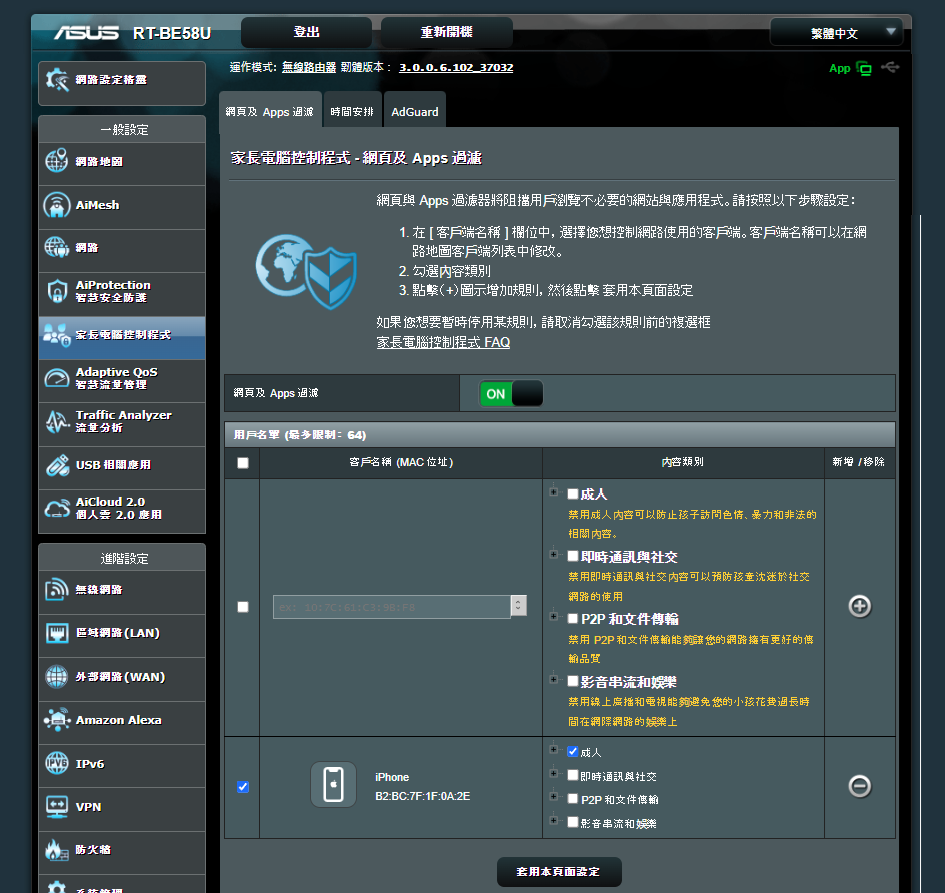Click 套用本頁面設定 to apply settings
Viewport: 945px width, 893px height.
pyautogui.click(x=559, y=871)
